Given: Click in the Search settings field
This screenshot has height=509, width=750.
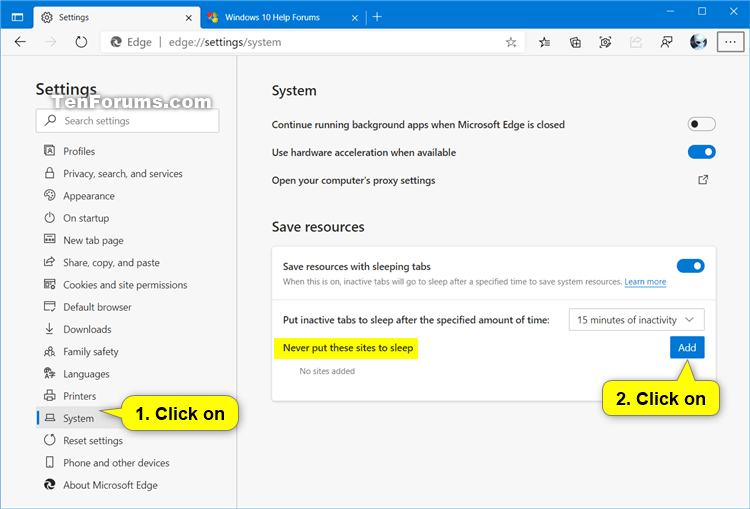Looking at the screenshot, I should (x=128, y=121).
